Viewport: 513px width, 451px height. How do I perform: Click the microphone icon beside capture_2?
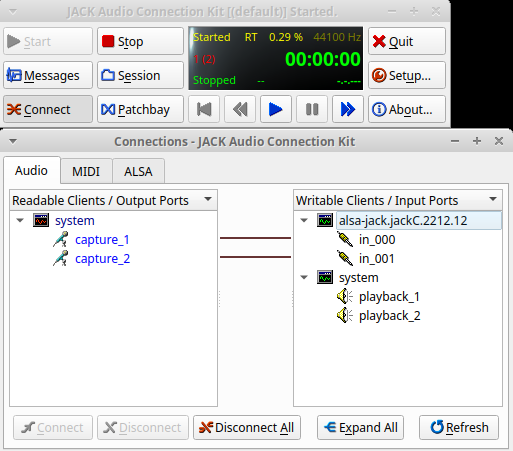[61, 258]
